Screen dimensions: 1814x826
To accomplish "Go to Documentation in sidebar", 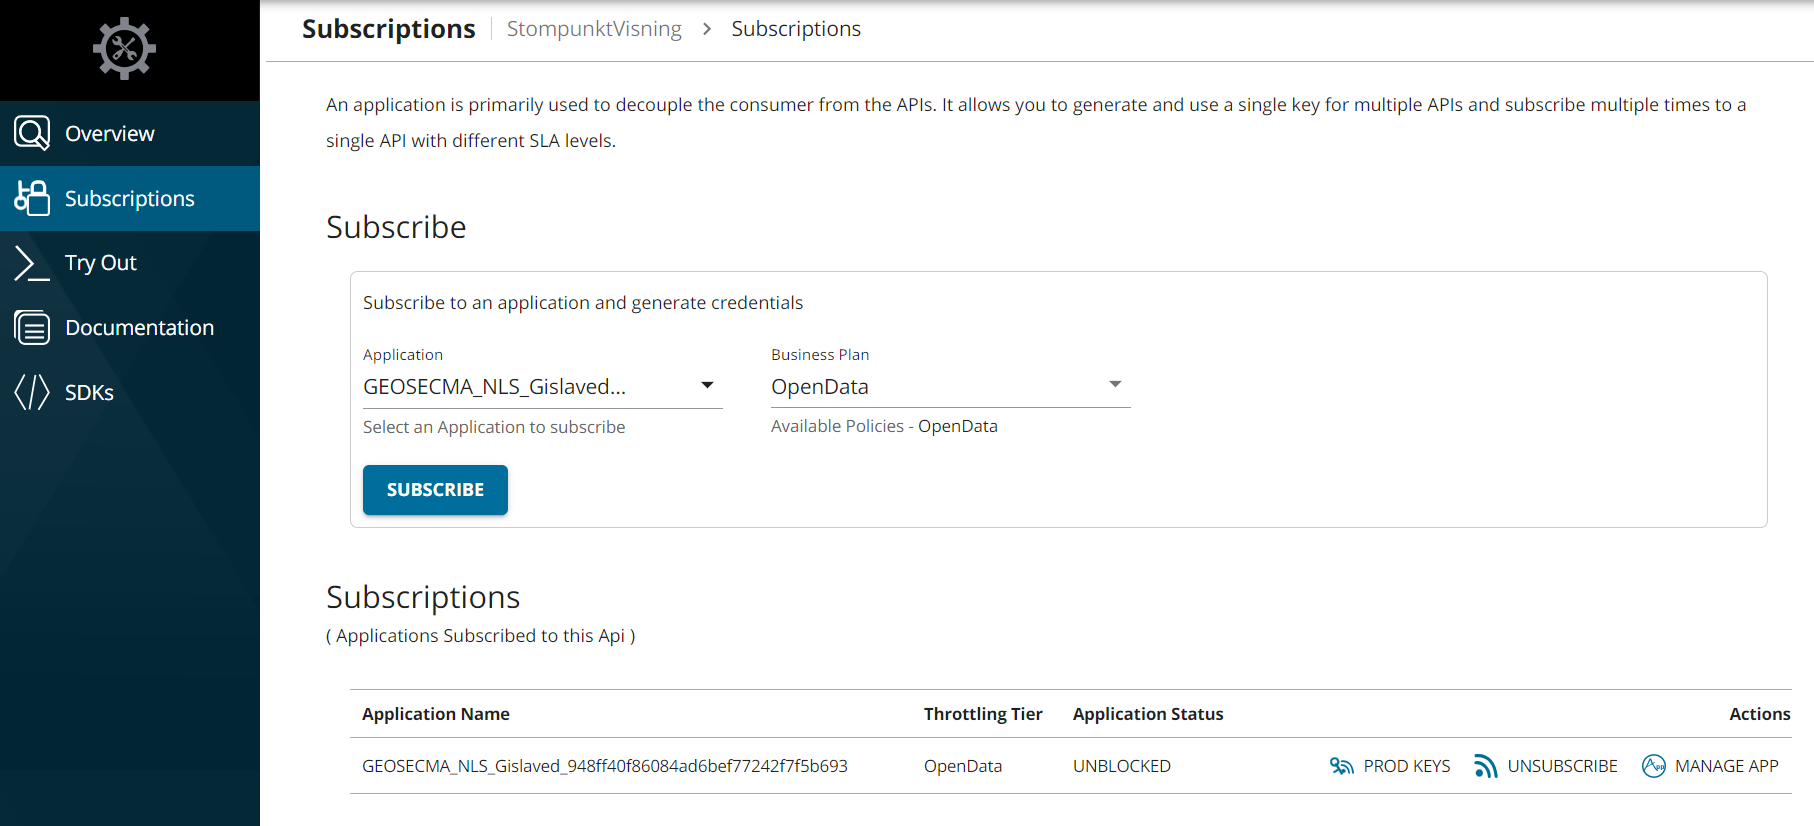I will point(139,328).
